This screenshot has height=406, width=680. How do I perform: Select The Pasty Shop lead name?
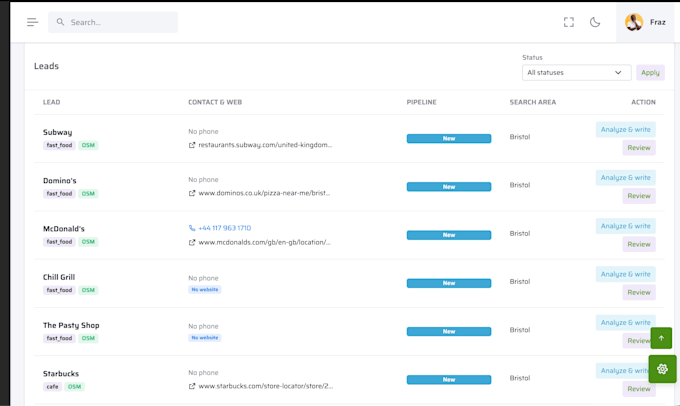pos(71,325)
